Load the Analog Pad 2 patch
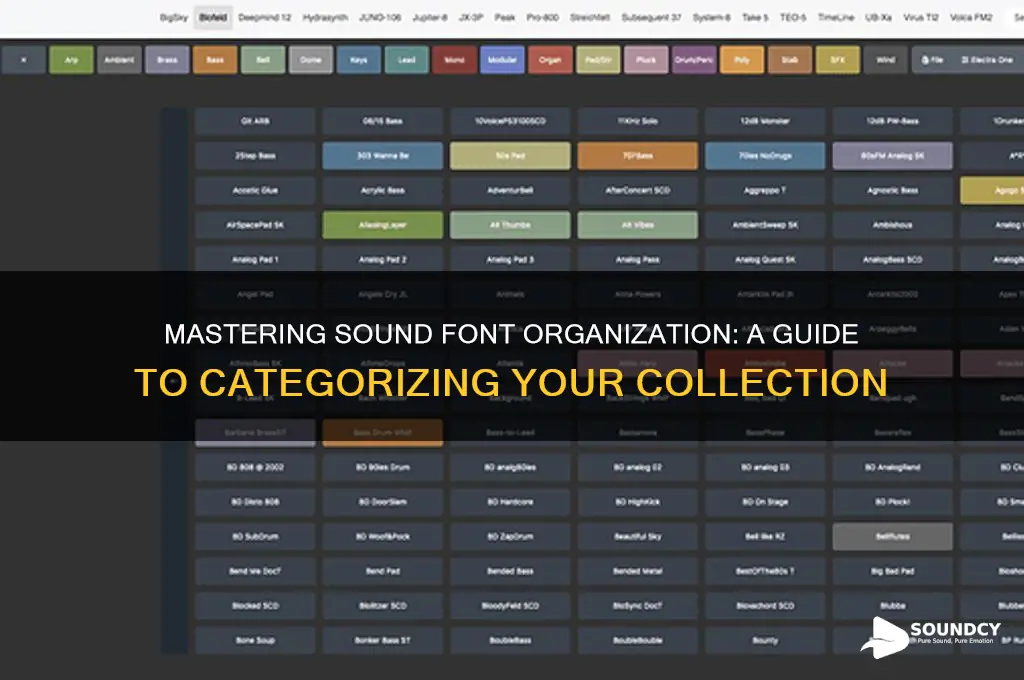This screenshot has height=680, width=1024. tap(383, 260)
